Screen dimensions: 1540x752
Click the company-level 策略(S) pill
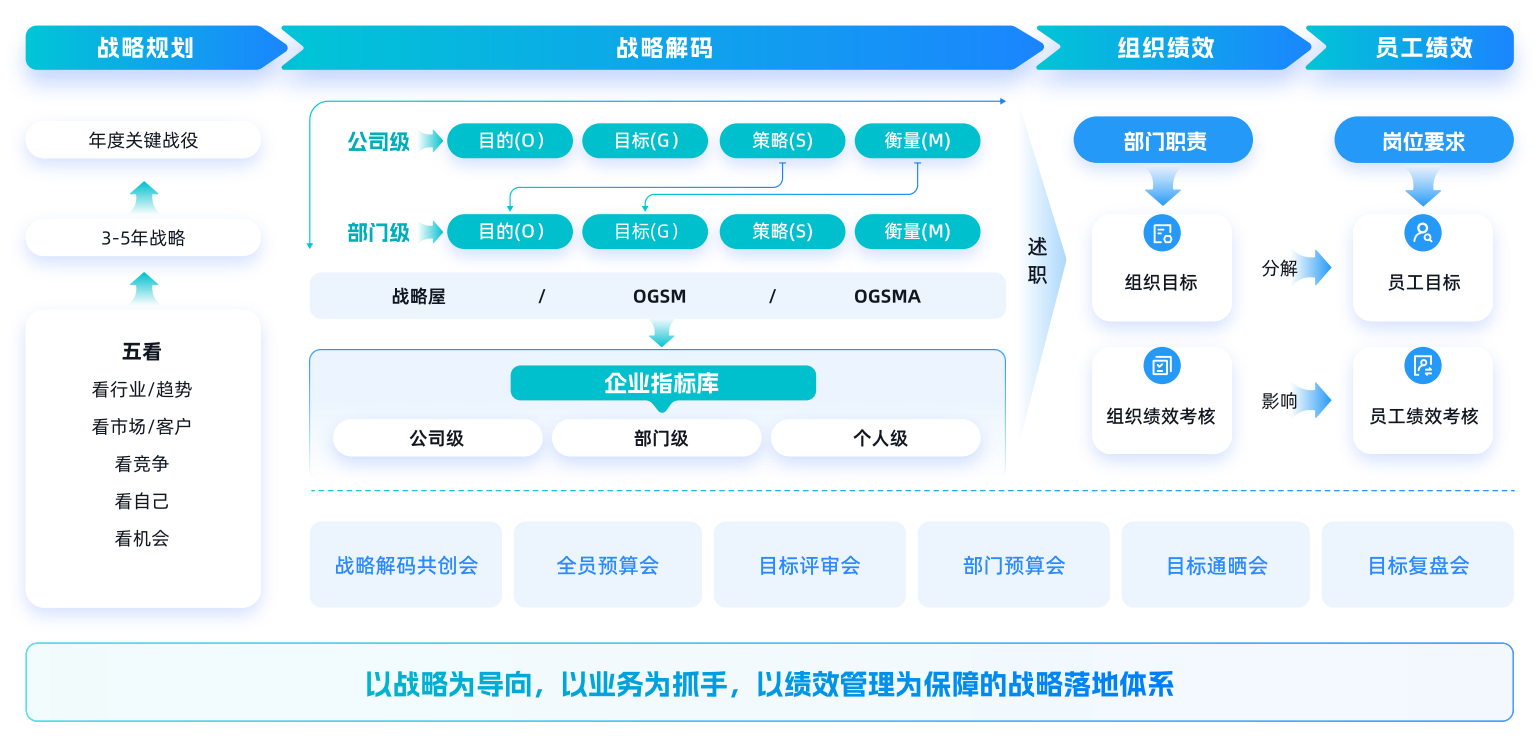[782, 141]
